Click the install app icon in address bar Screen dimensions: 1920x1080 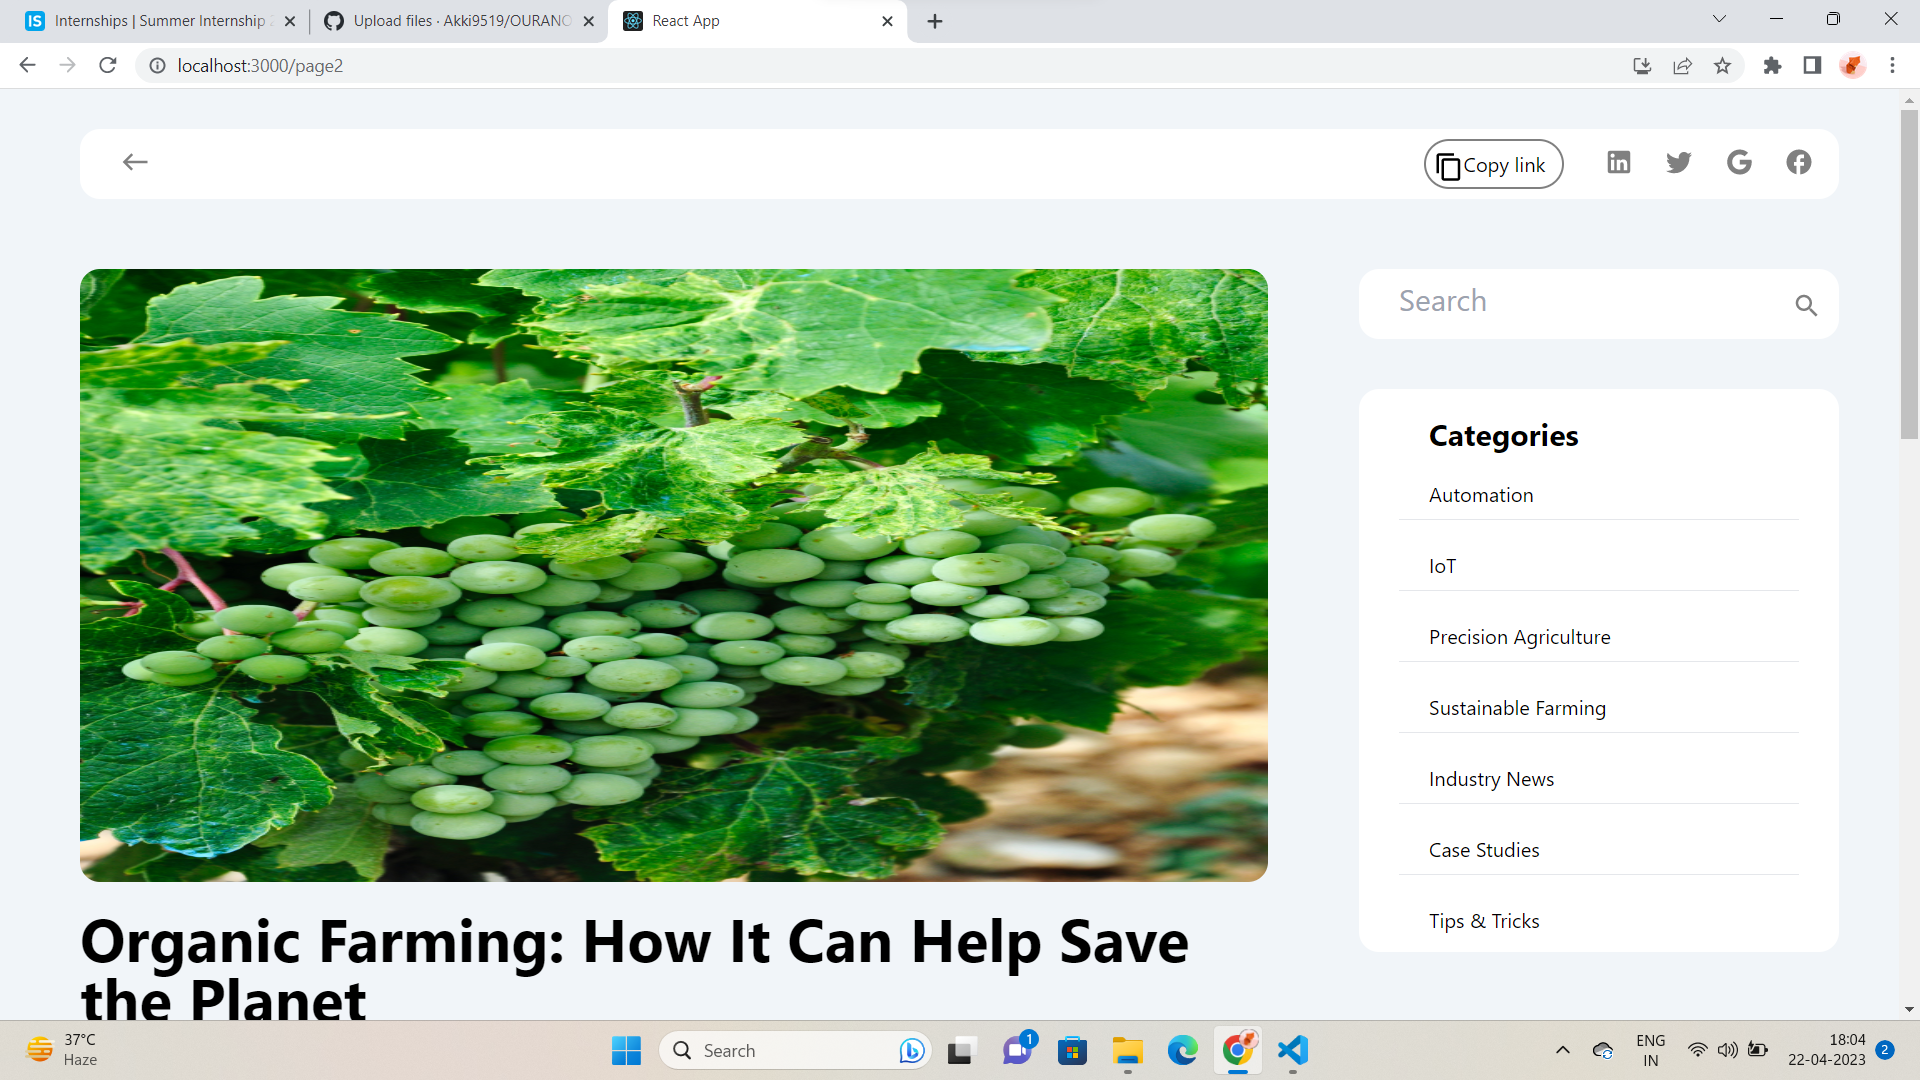click(x=1642, y=66)
